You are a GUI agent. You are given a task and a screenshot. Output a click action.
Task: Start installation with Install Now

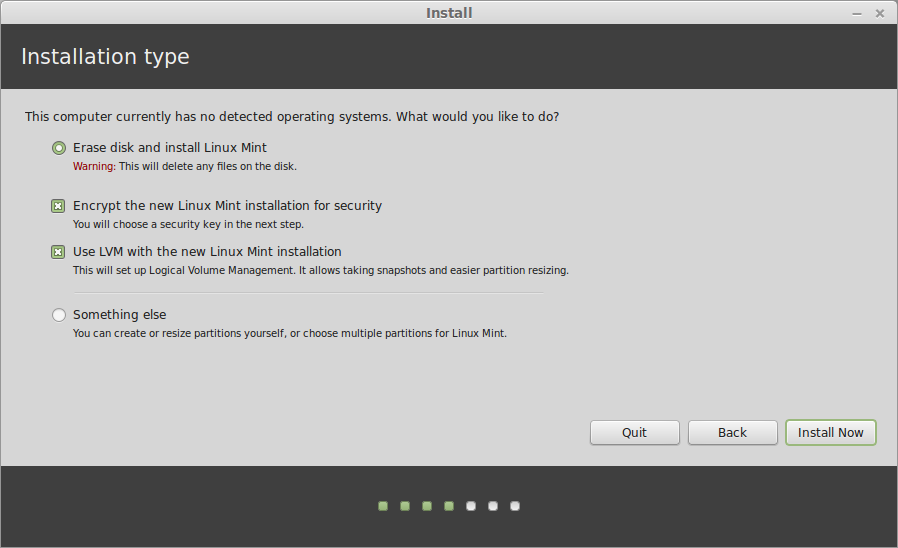(830, 432)
